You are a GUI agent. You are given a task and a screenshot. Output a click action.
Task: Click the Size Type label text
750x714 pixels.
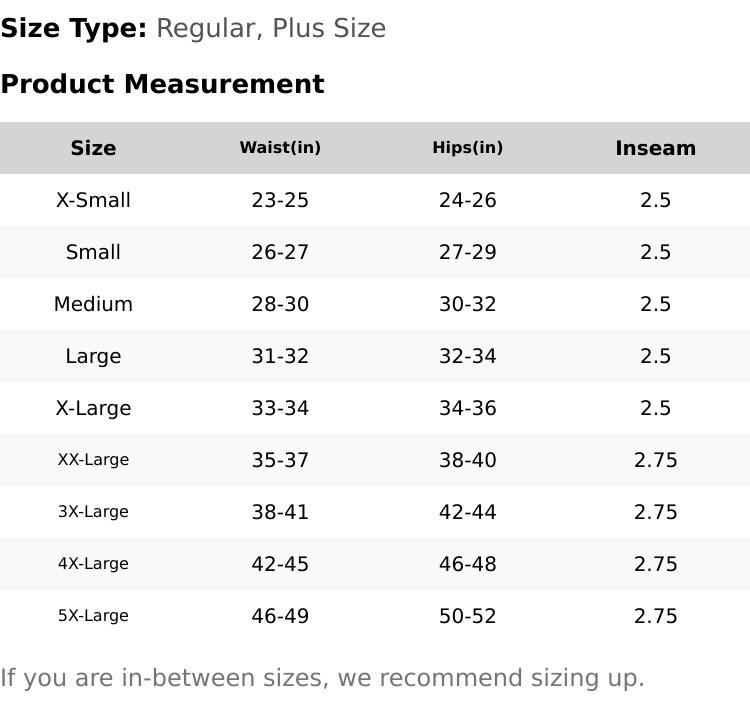click(74, 28)
